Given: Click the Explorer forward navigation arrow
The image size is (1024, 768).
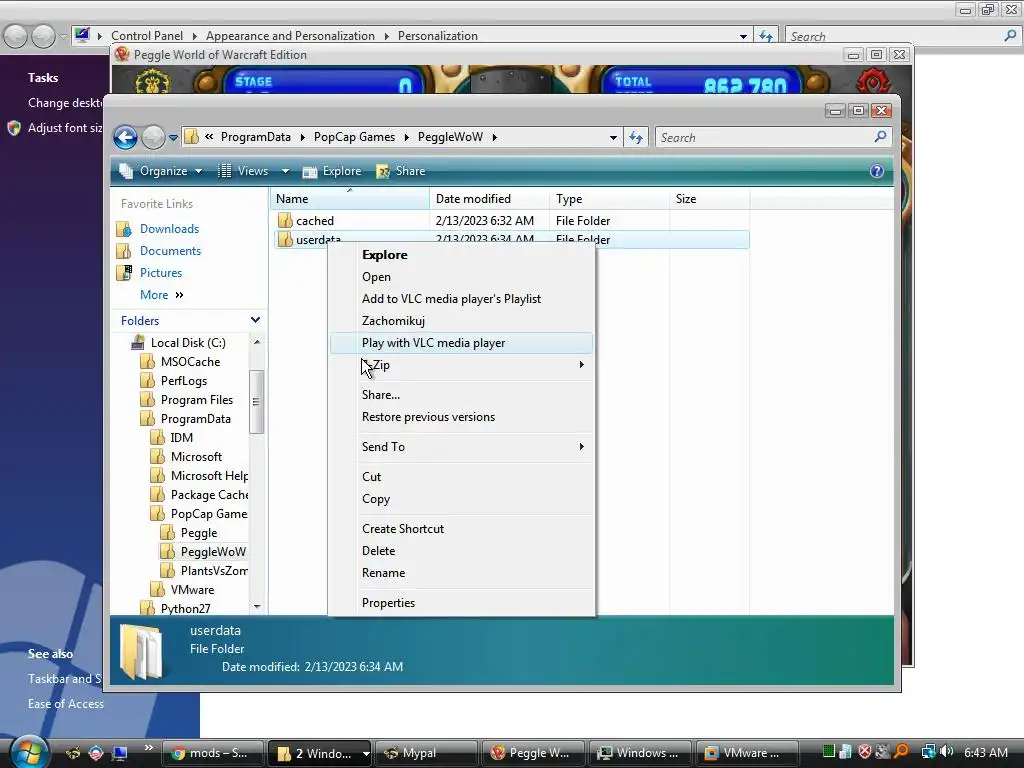Looking at the screenshot, I should tap(153, 138).
